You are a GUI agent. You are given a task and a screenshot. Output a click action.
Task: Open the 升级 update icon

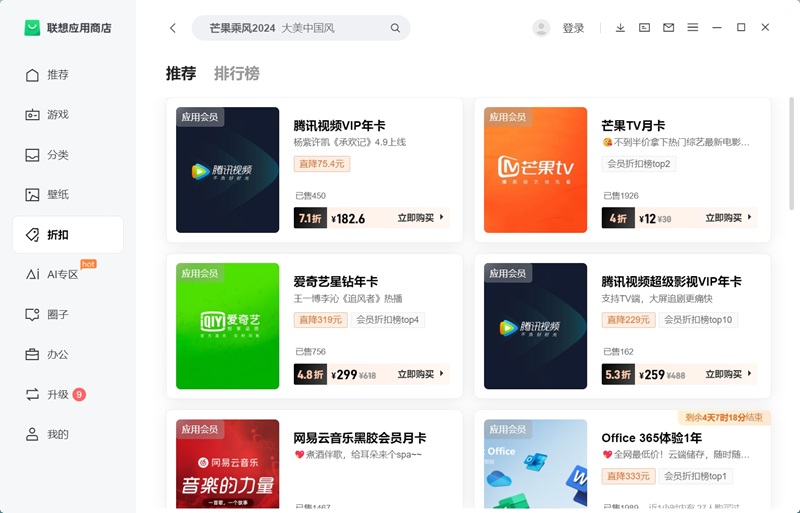click(x=32, y=394)
